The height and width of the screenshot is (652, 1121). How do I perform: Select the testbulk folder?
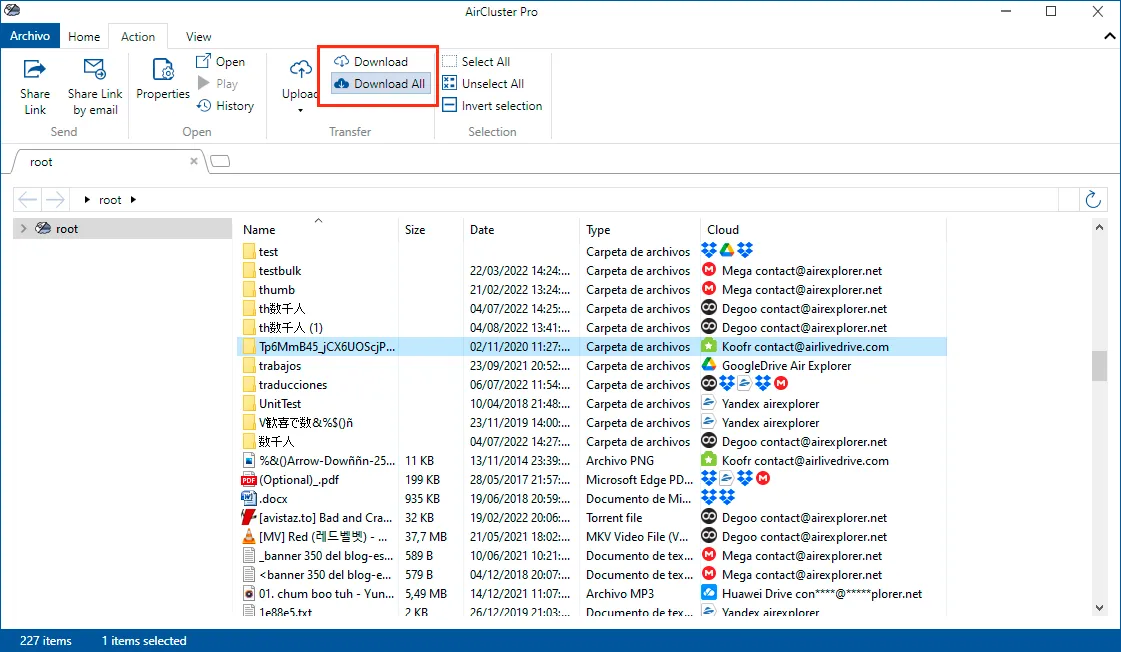[x=280, y=270]
